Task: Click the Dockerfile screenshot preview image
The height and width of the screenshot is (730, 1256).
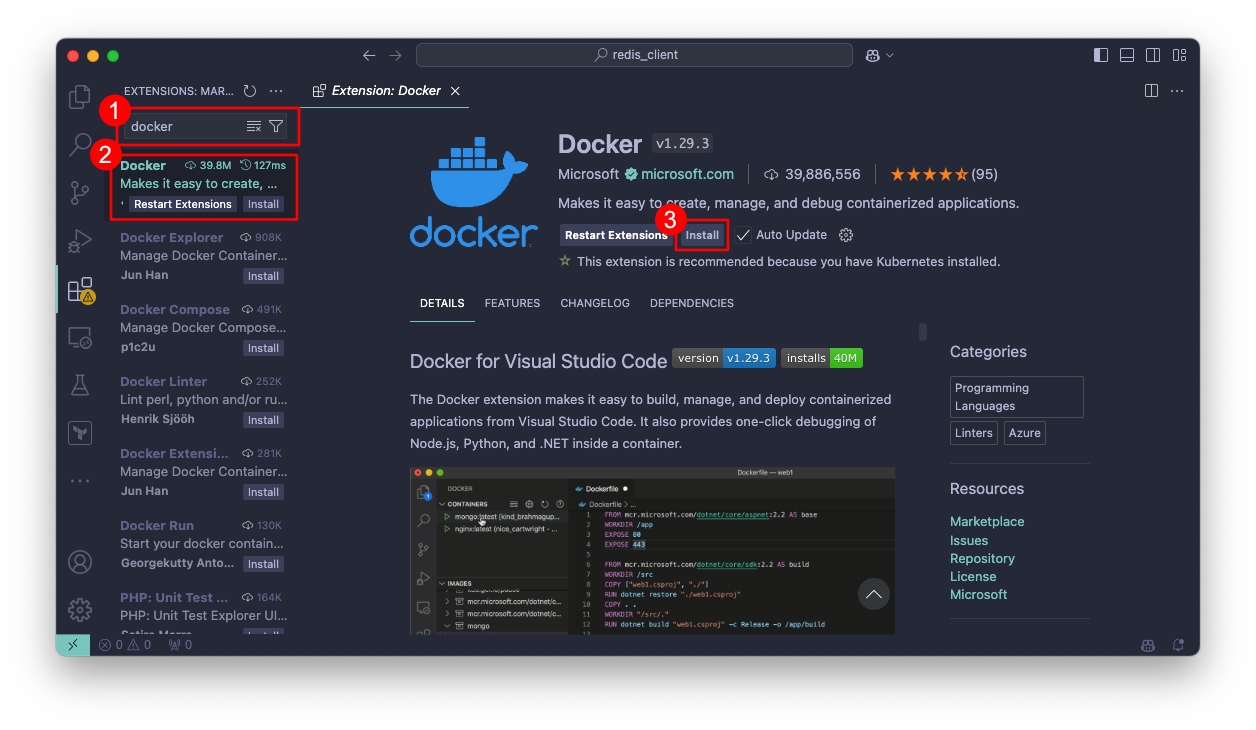Action: (x=652, y=550)
